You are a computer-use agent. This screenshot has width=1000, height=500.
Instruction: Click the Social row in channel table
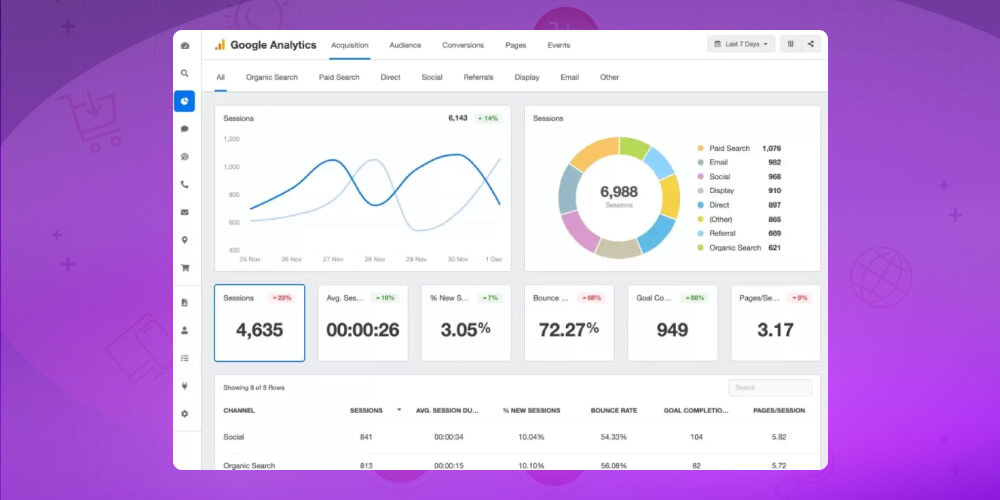tap(517, 437)
